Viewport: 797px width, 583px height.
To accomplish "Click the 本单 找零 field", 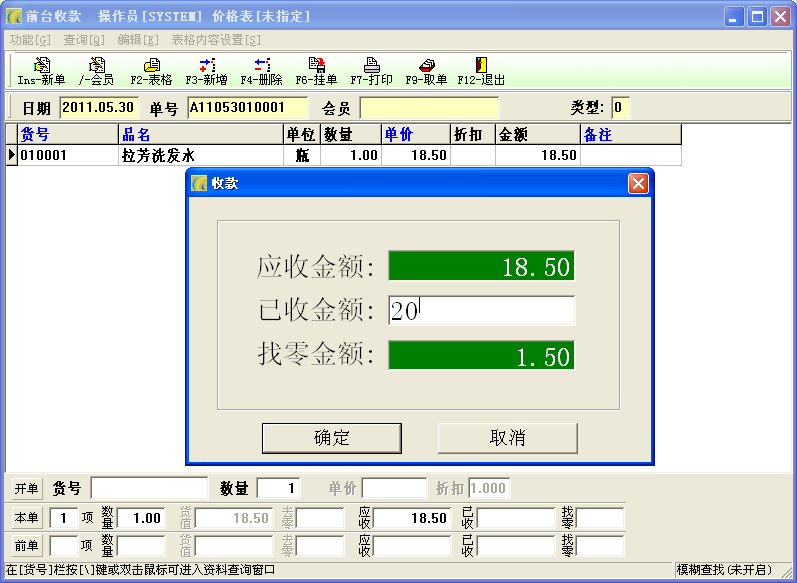I will (x=600, y=518).
